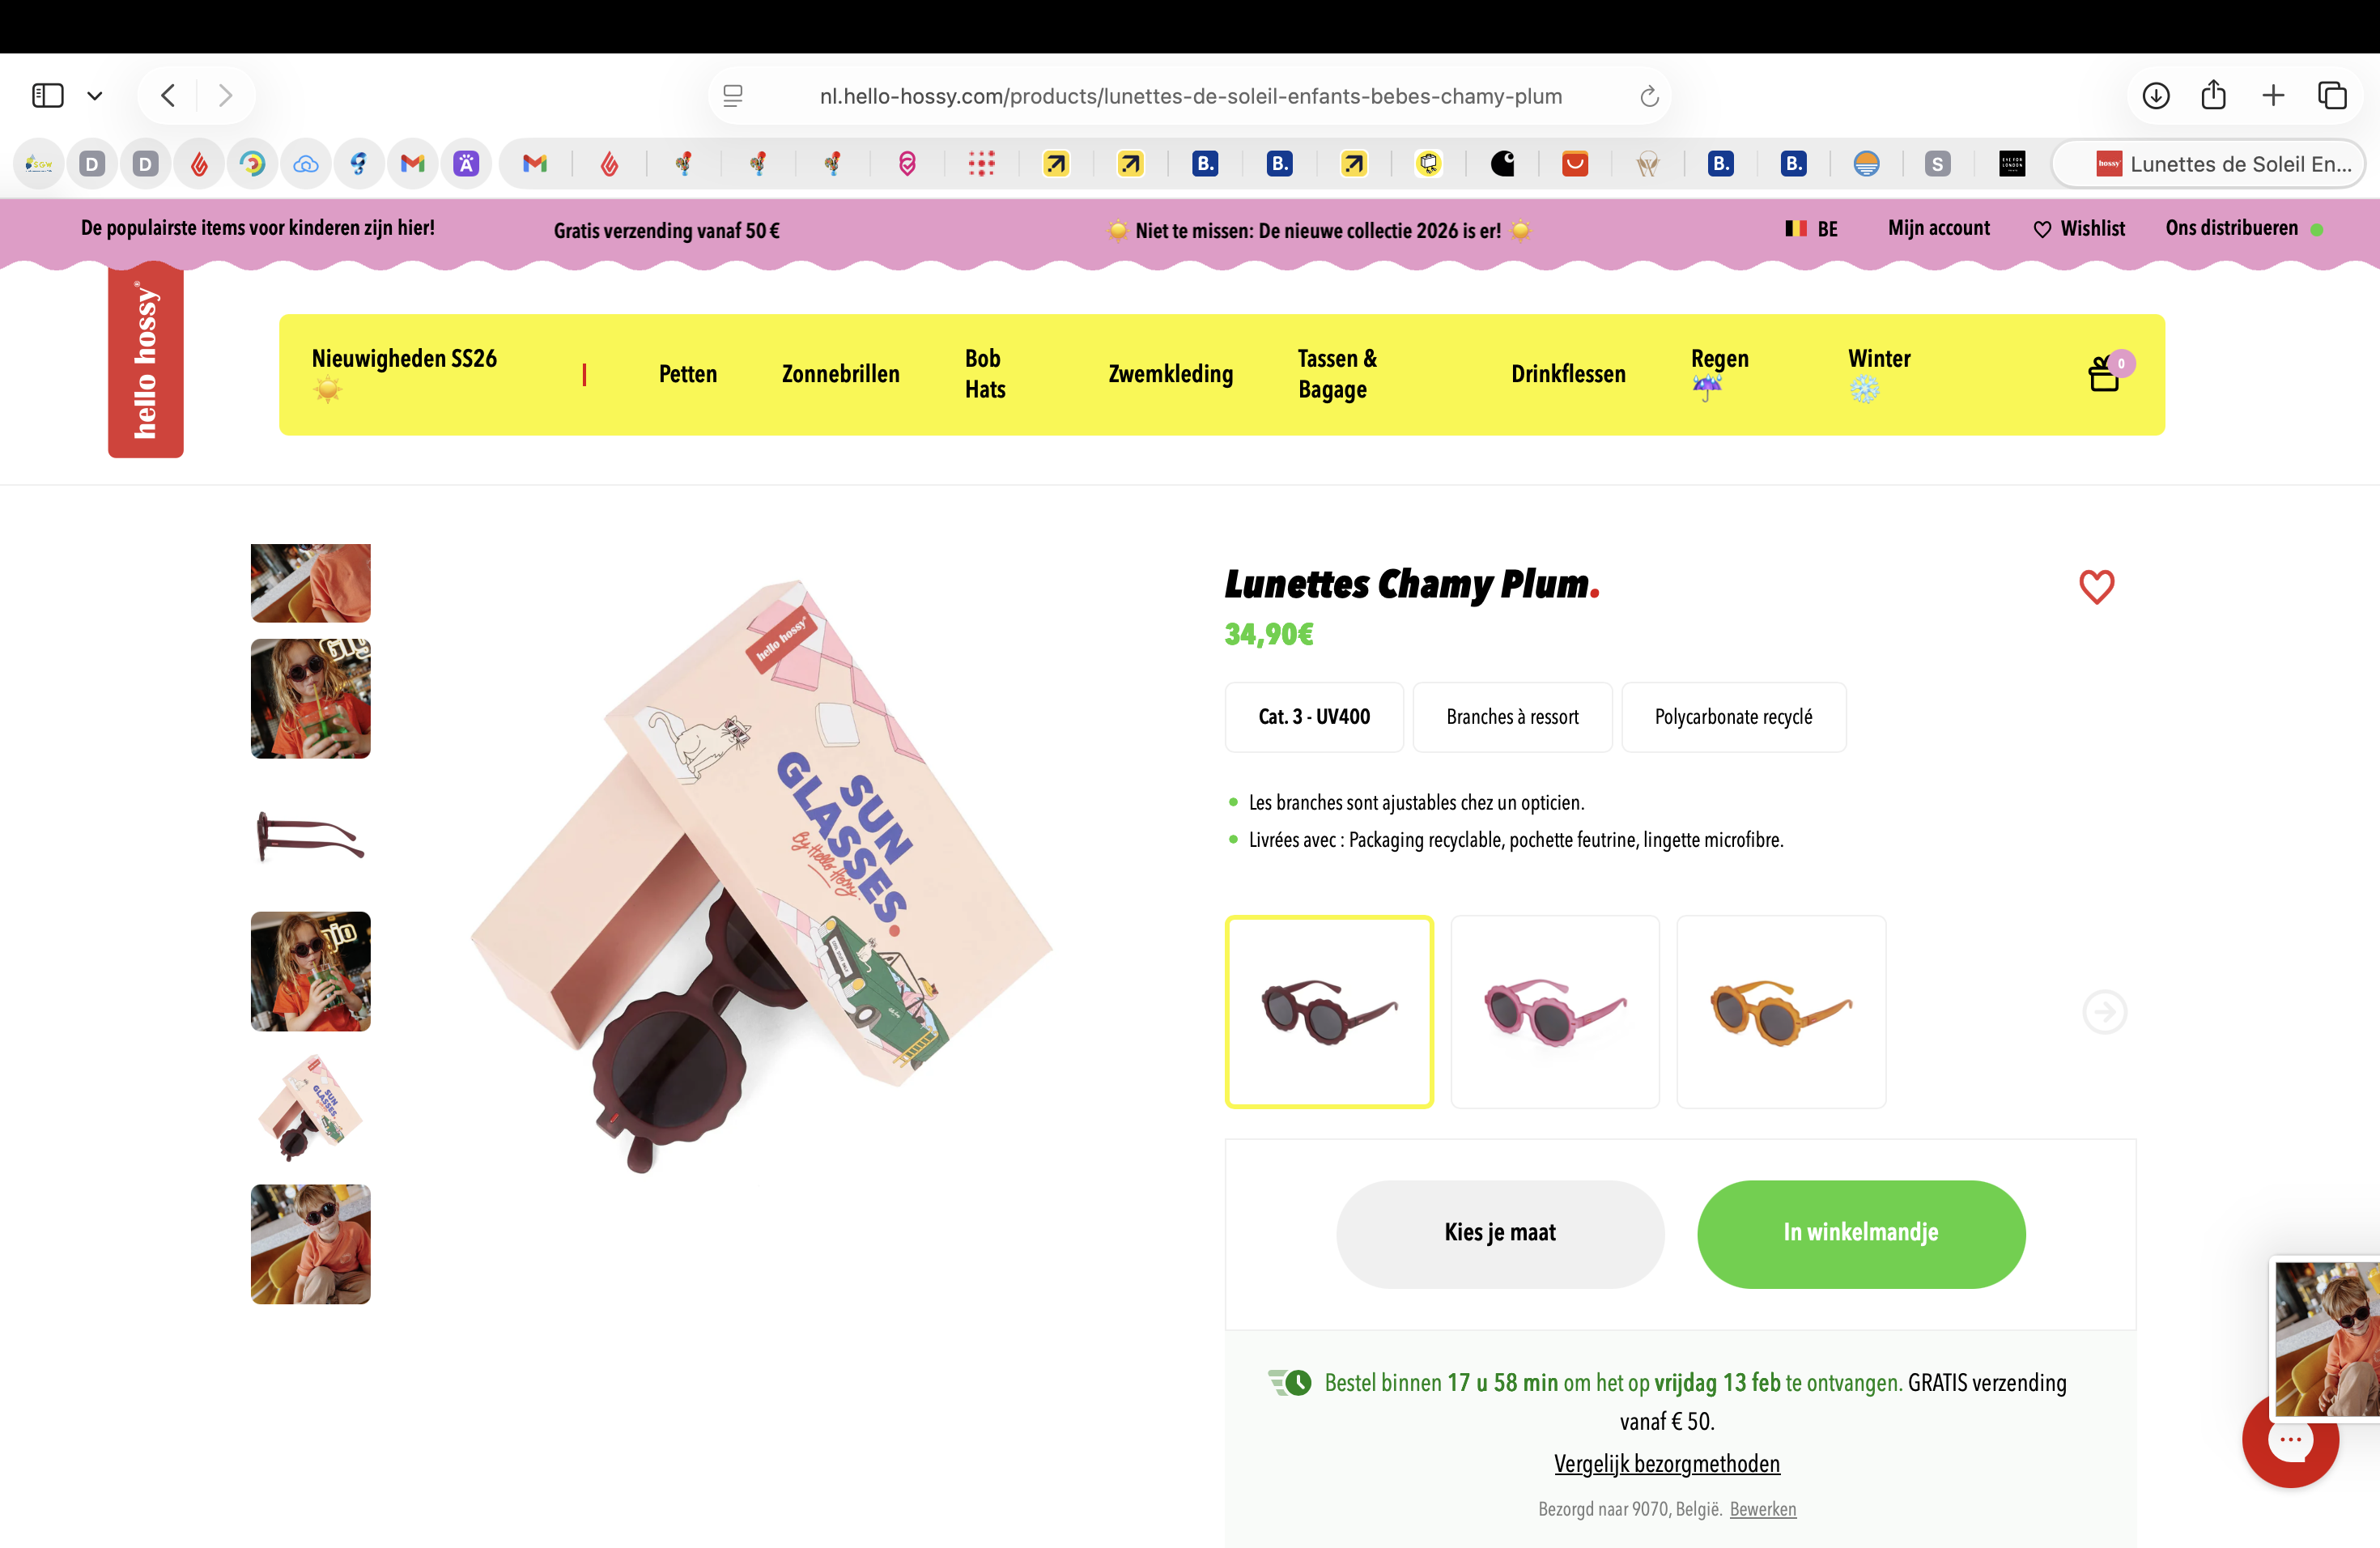Show tab overview icon
Viewport: 2380px width, 1548px height.
click(x=2332, y=96)
